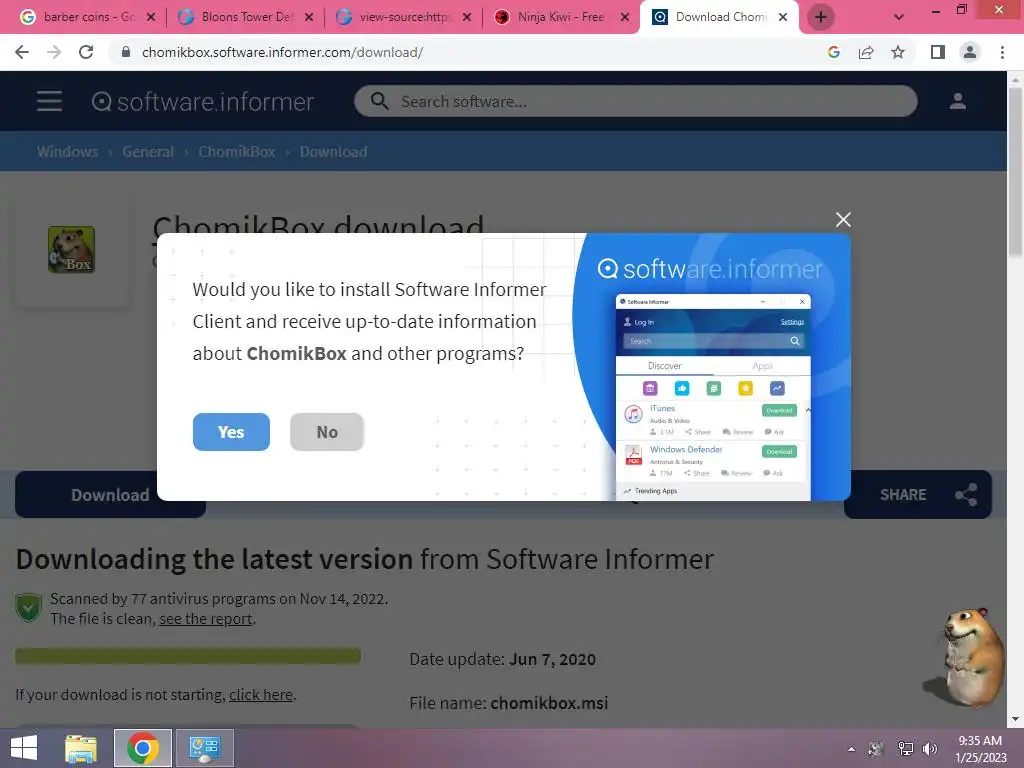
Task: Go back in browser history
Action: (22, 52)
